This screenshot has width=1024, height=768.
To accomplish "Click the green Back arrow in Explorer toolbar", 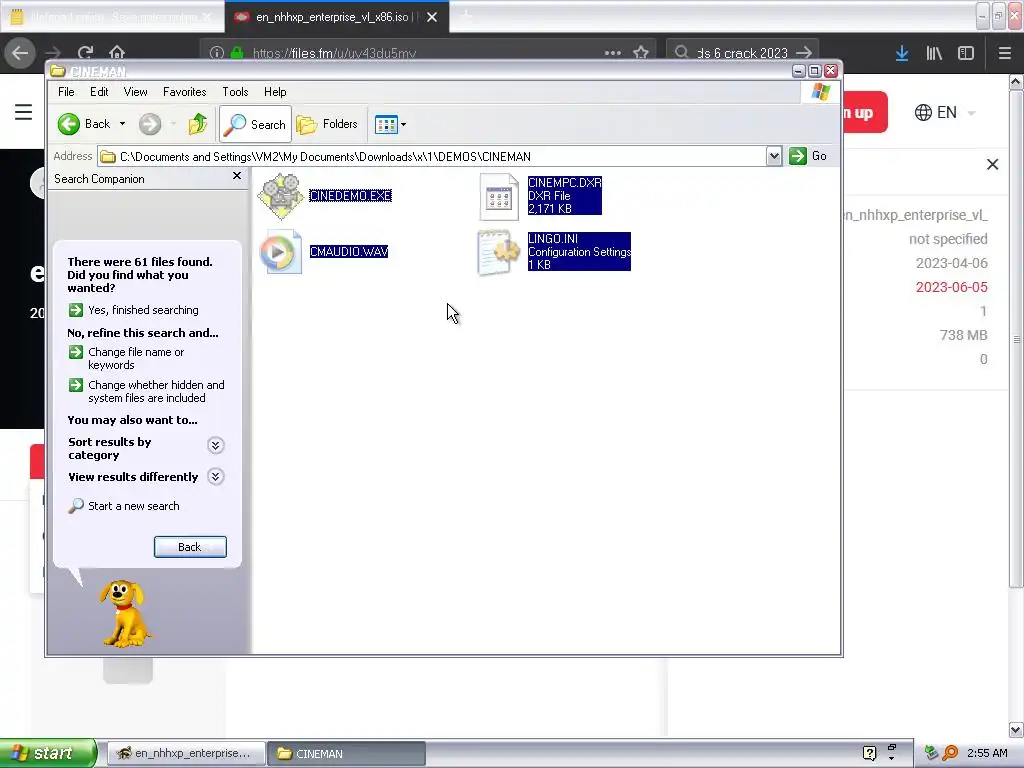I will pyautogui.click(x=69, y=124).
